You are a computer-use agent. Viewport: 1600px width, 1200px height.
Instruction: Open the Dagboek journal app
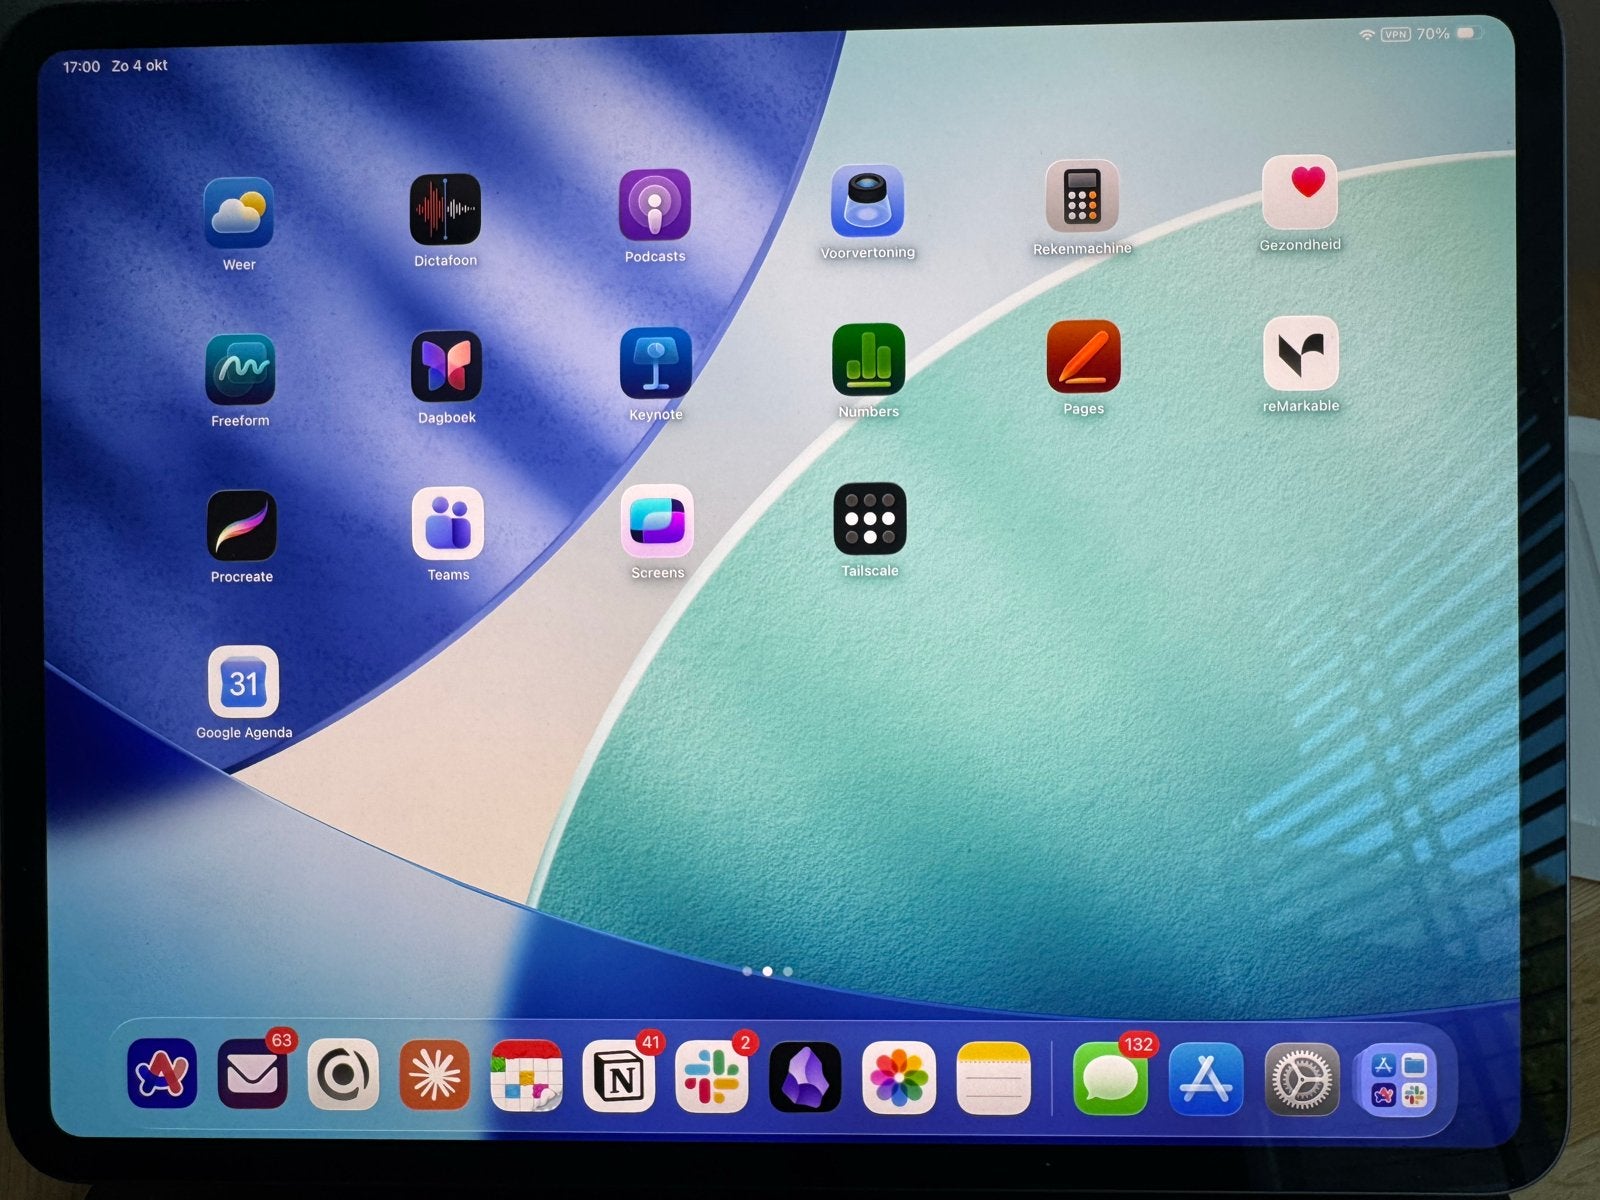coord(446,366)
